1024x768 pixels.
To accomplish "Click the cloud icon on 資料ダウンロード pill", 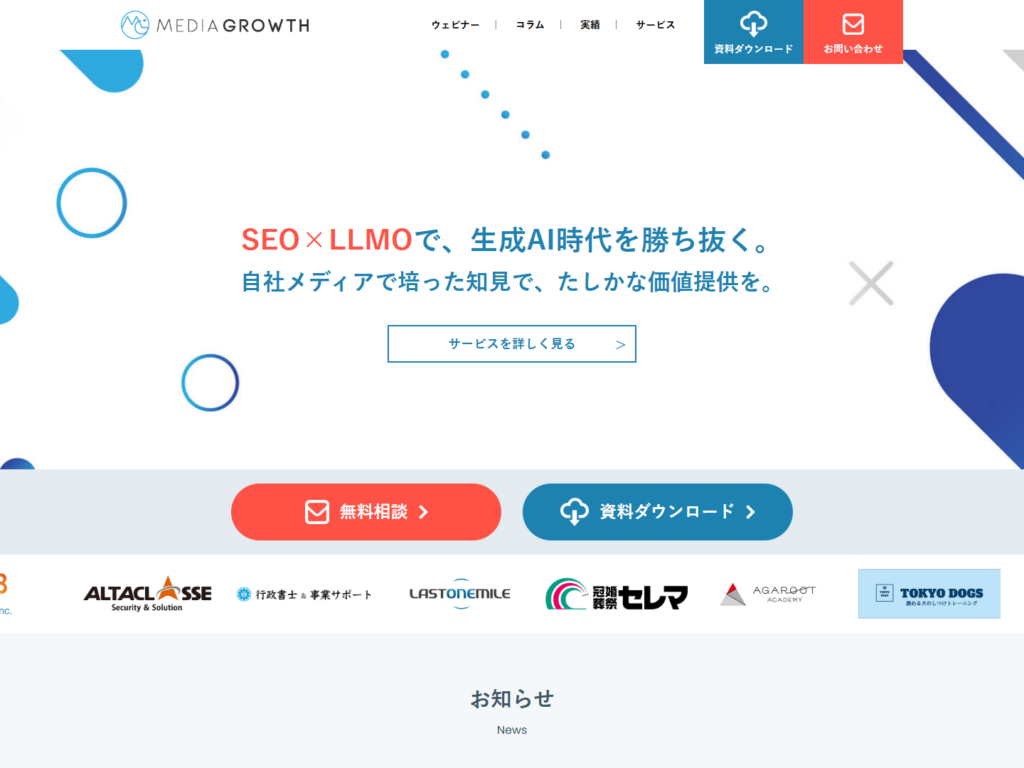I will 574,511.
